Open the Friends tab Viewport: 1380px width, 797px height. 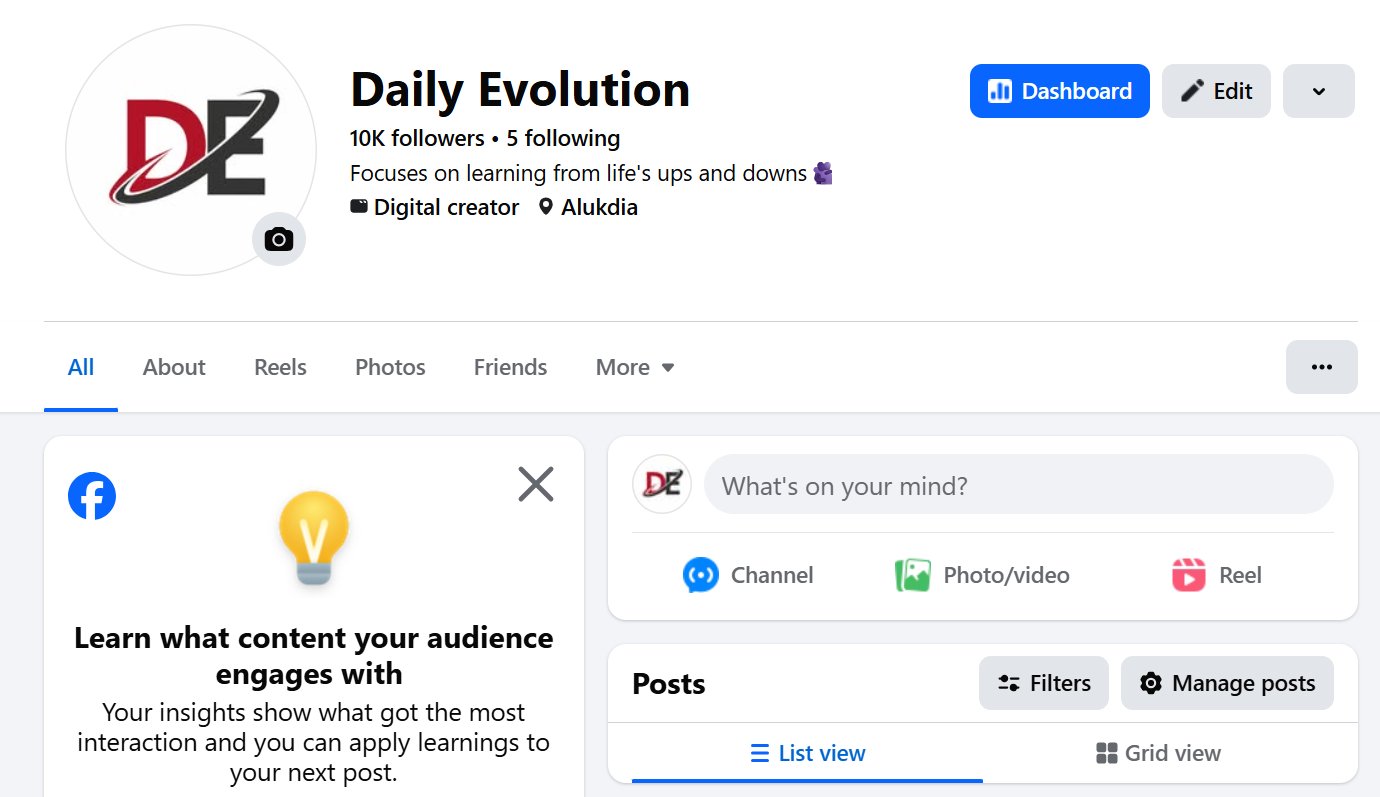(x=510, y=367)
